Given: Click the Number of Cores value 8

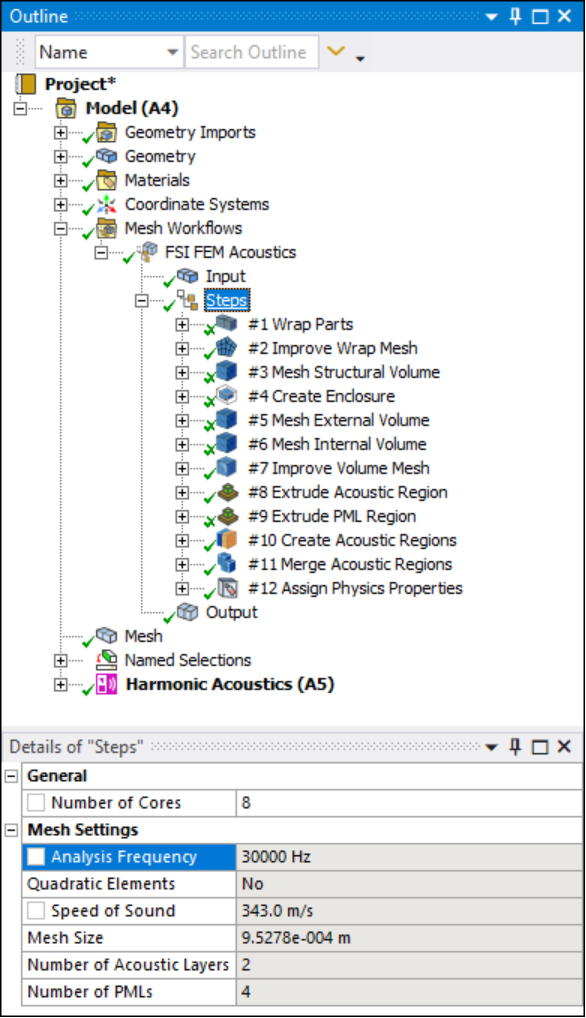Looking at the screenshot, I should point(409,802).
